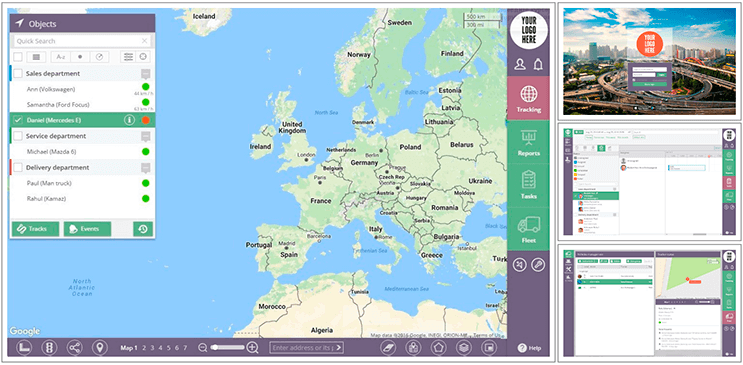The width and height of the screenshot is (743, 365).
Task: Open the map layers icon
Action: pos(464,348)
